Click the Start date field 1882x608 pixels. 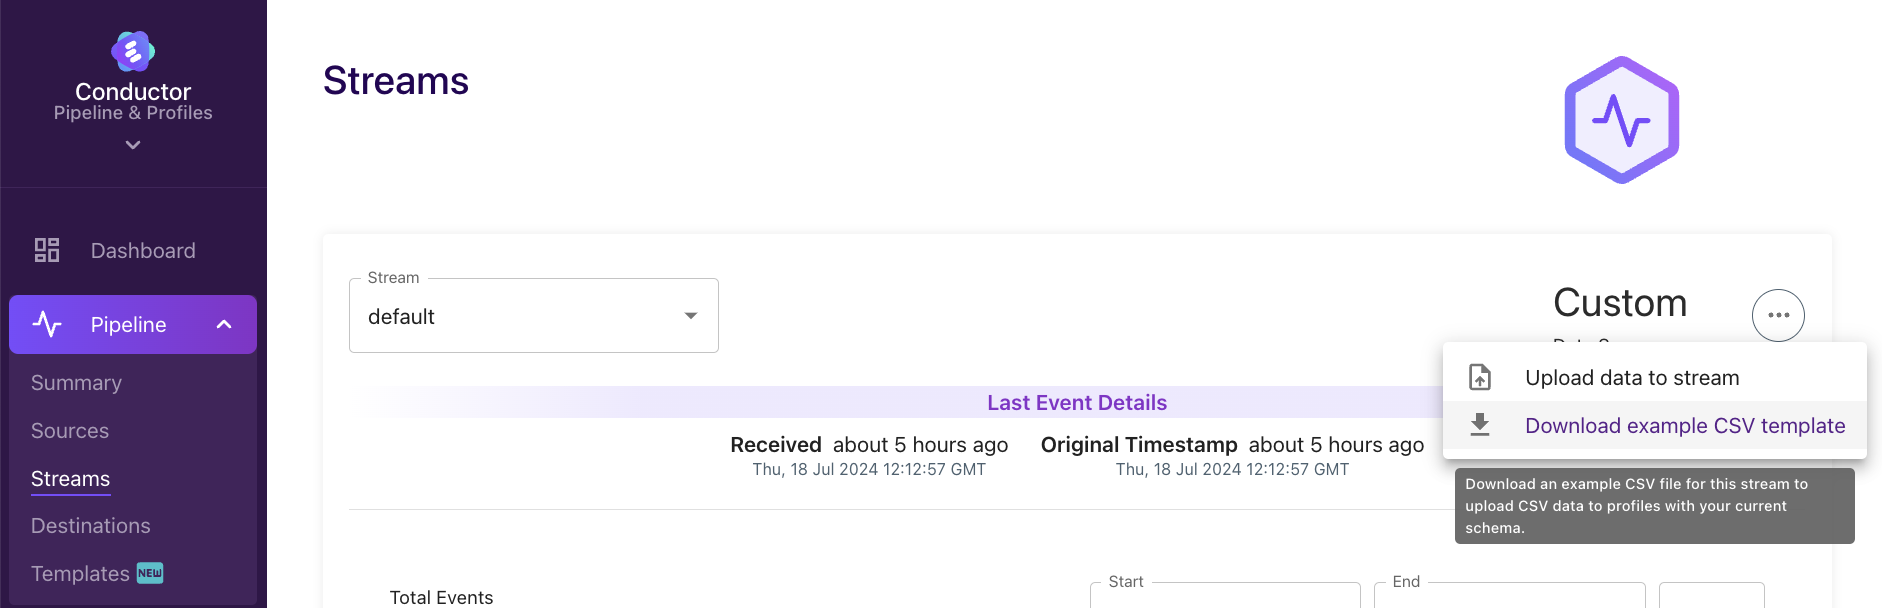(1225, 595)
